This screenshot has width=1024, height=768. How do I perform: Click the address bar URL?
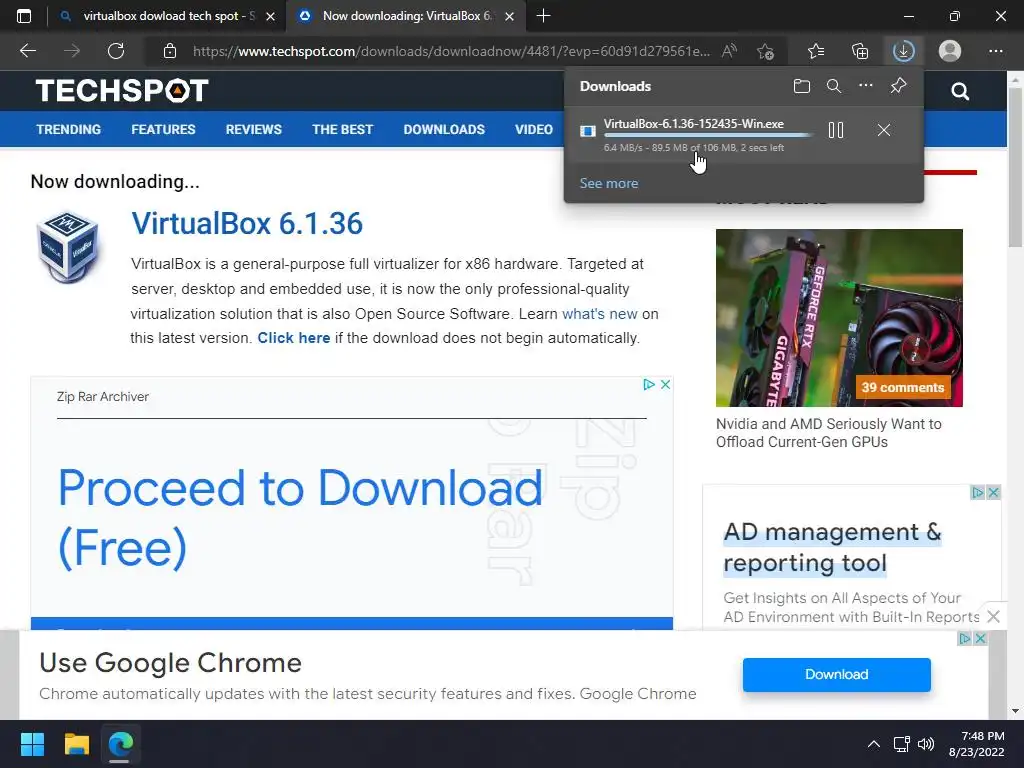(x=451, y=51)
